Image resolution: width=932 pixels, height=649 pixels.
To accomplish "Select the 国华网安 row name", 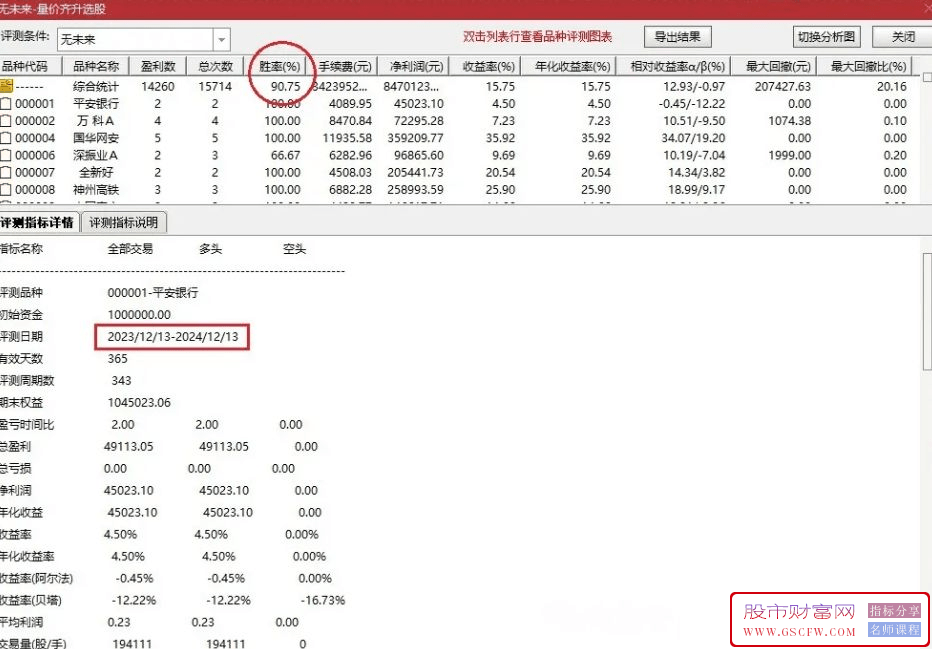I will [x=96, y=138].
